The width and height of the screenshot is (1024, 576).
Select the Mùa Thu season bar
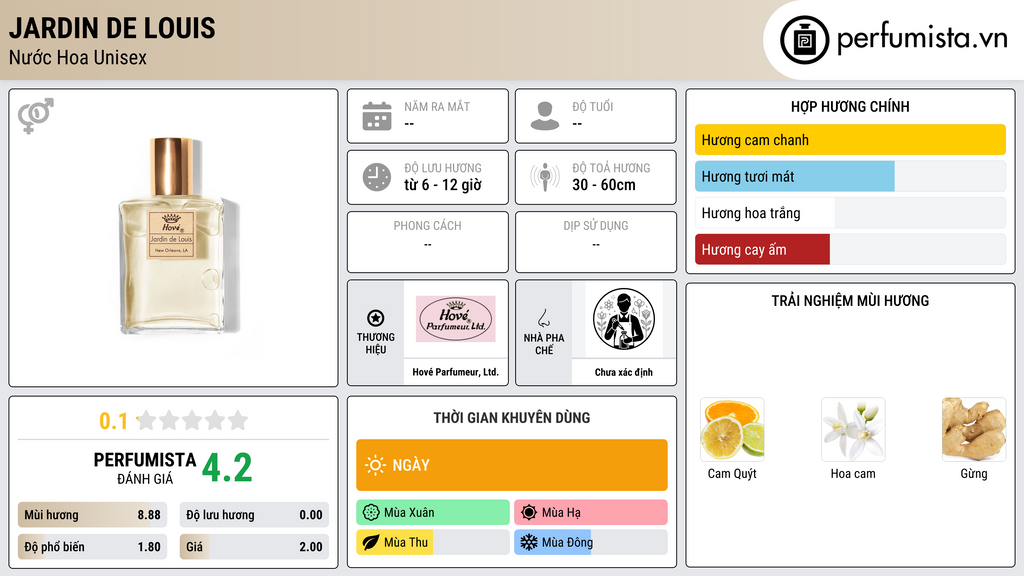click(433, 542)
